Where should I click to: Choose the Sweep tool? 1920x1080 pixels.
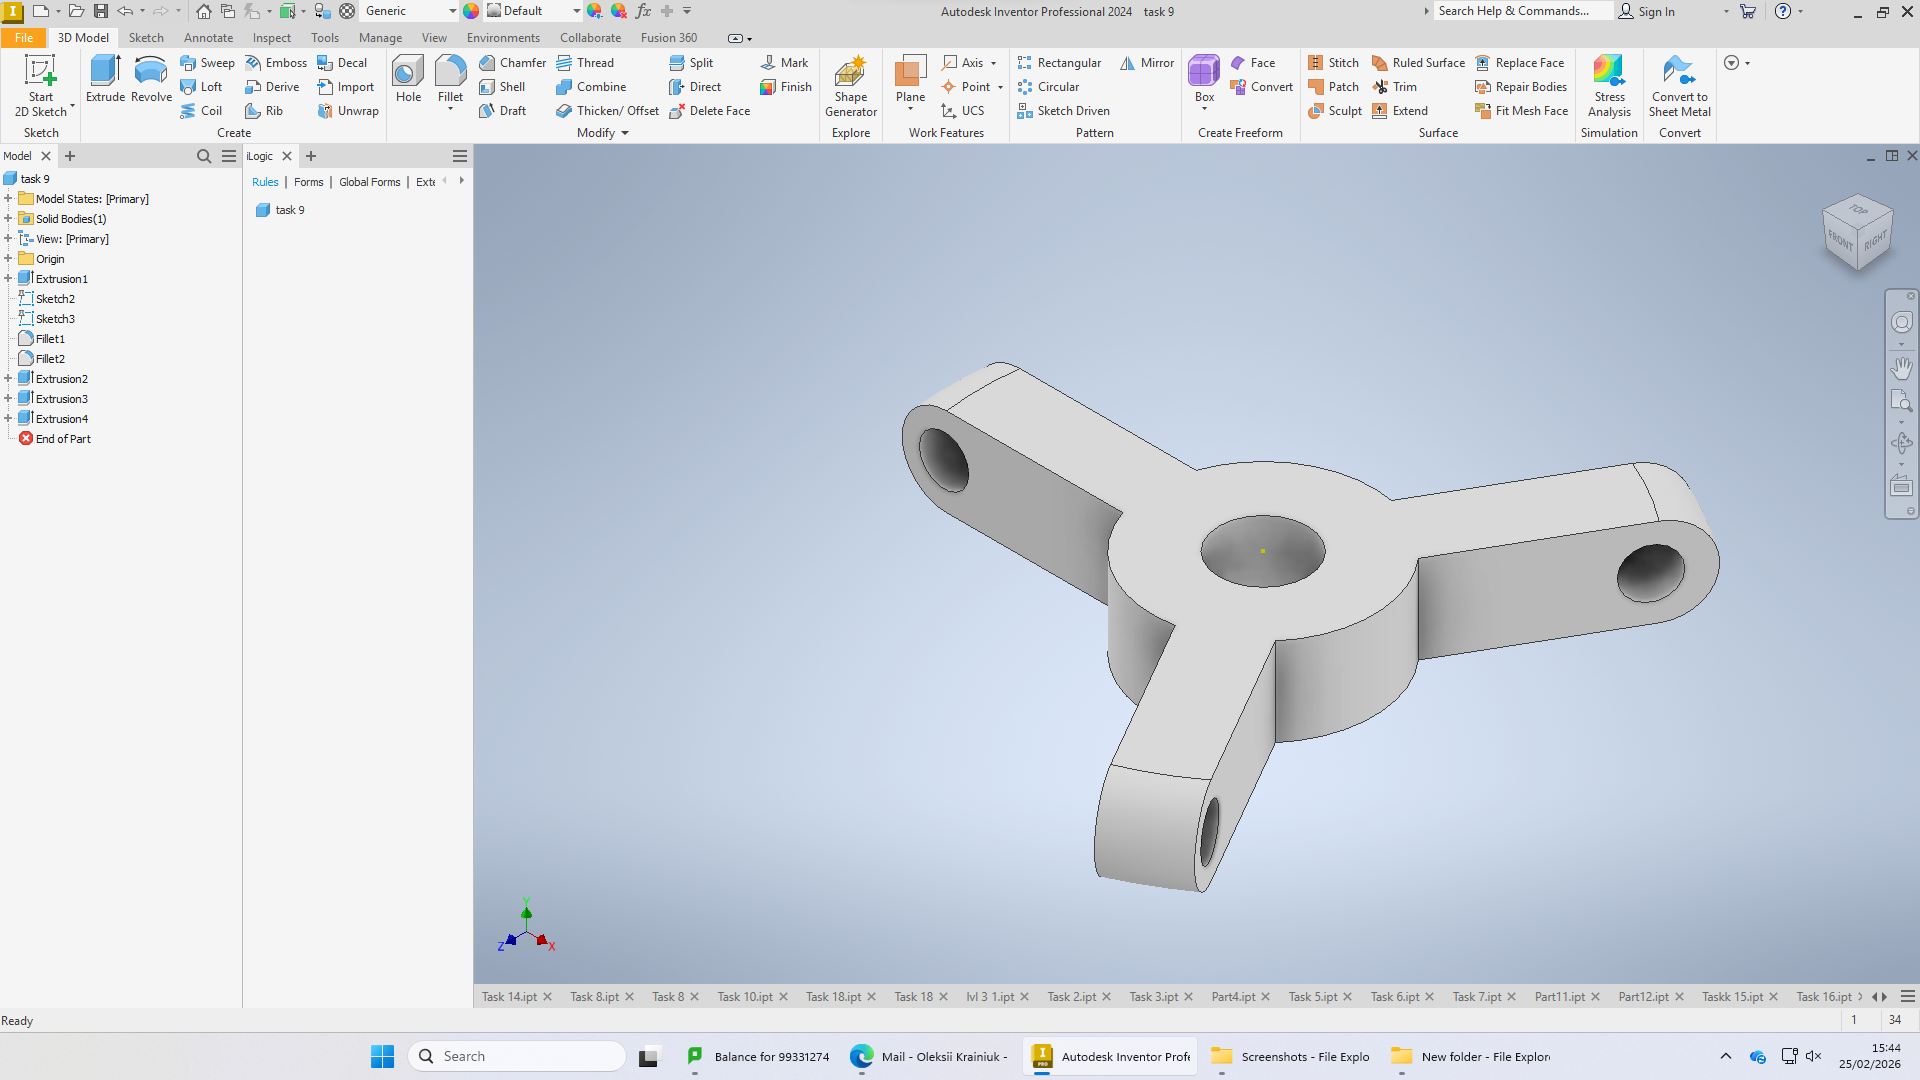point(207,63)
